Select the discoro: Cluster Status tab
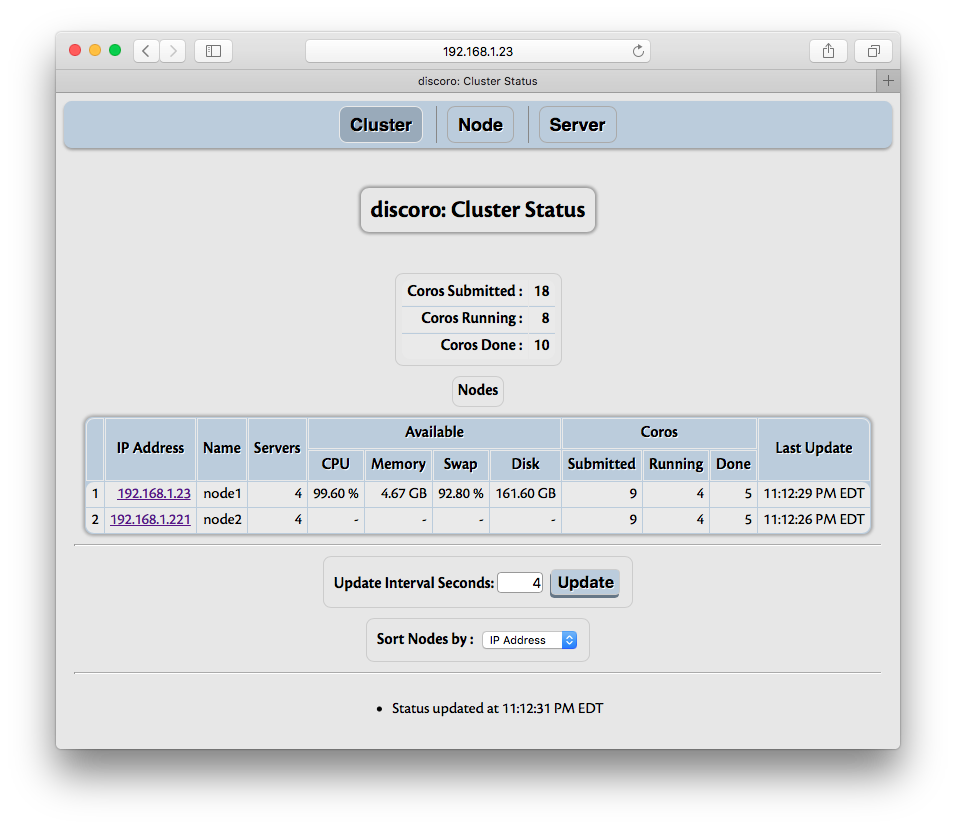This screenshot has height=829, width=956. tap(466, 81)
